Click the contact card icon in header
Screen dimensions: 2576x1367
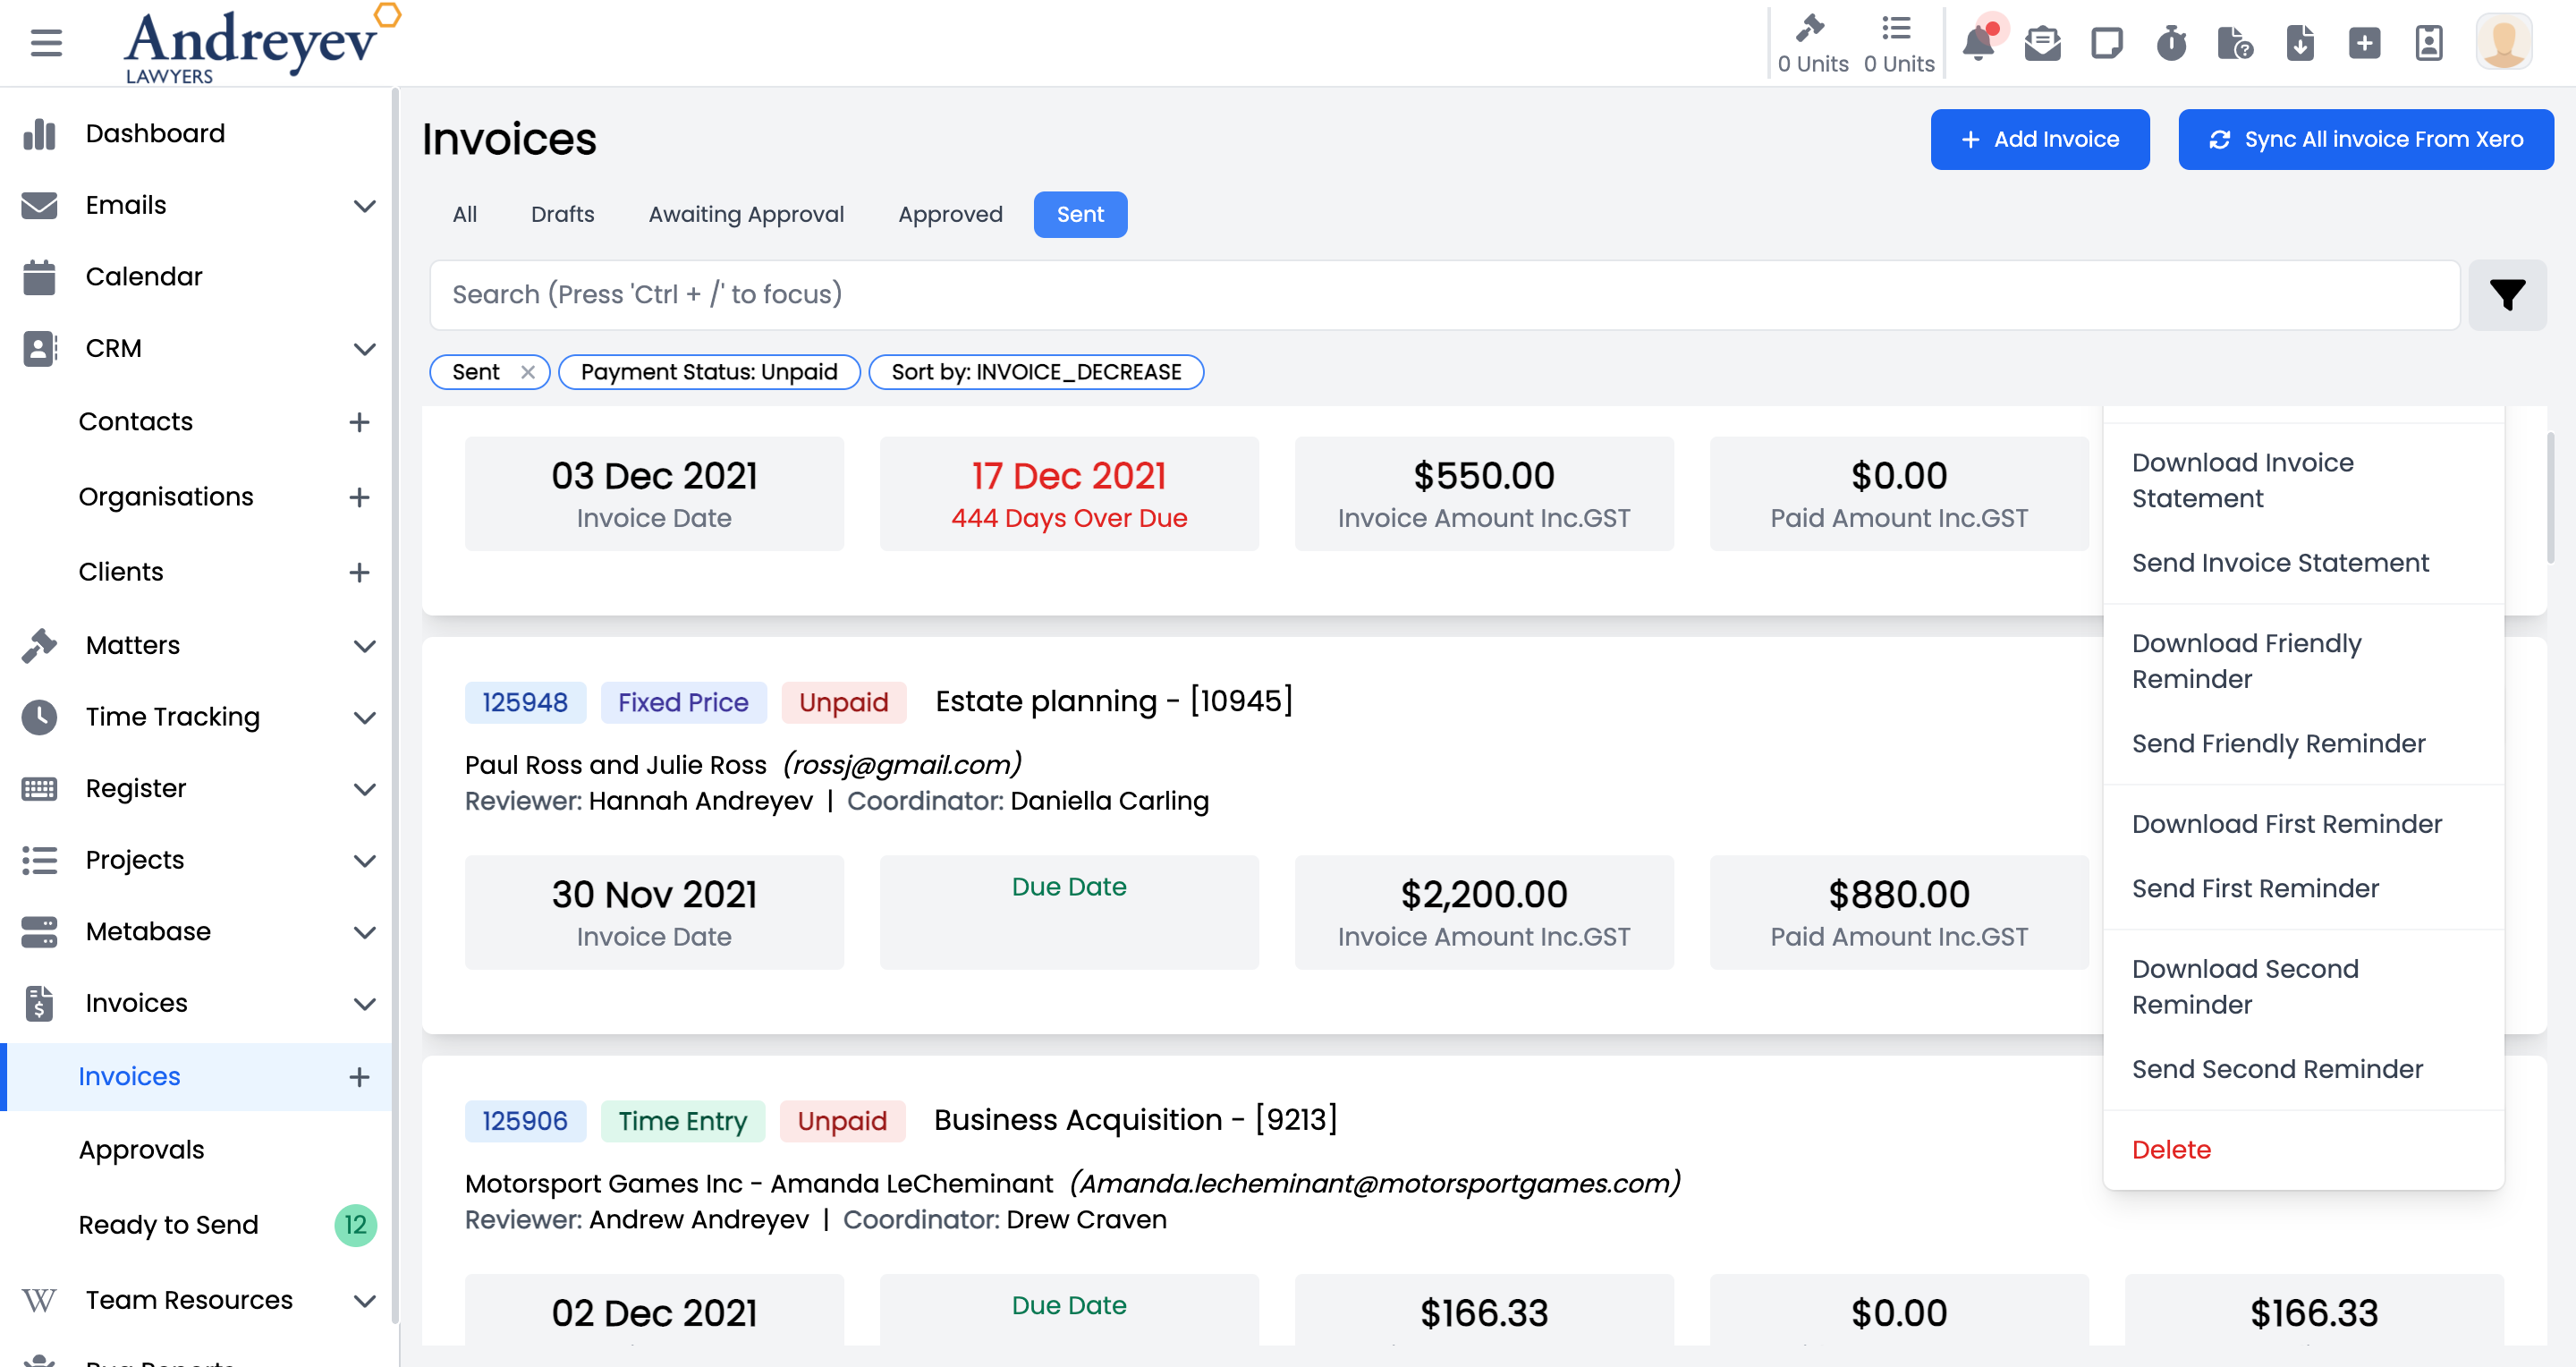pyautogui.click(x=2428, y=43)
